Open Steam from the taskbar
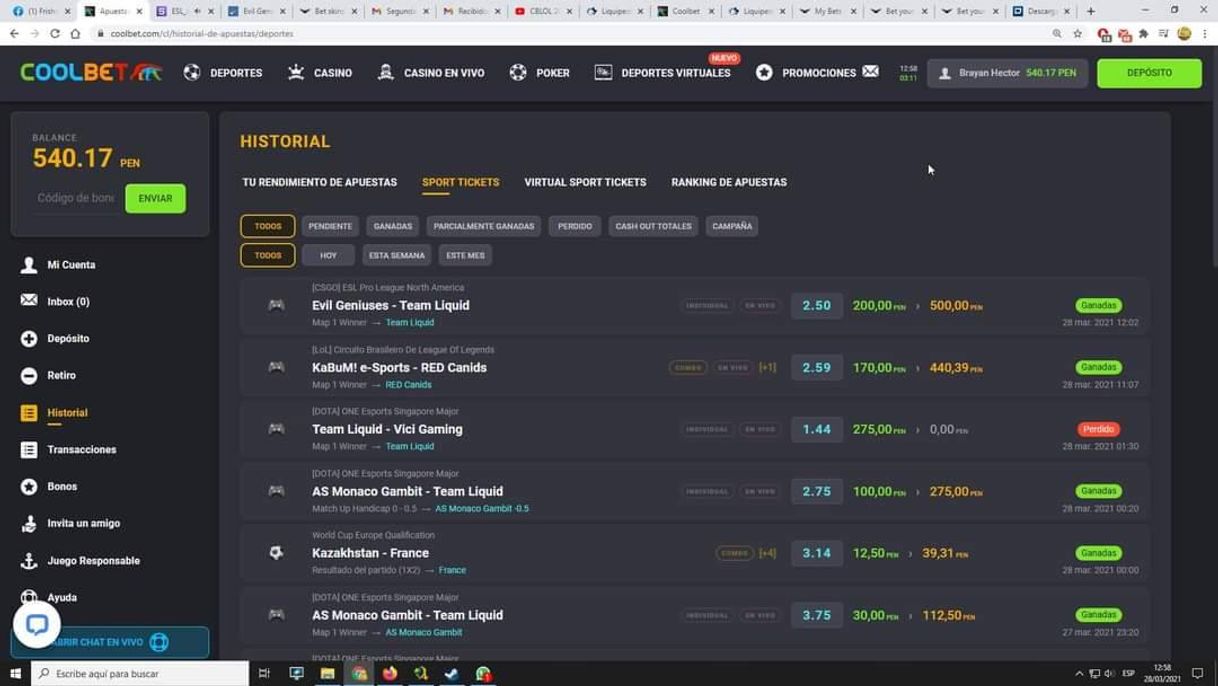Viewport: 1218px width, 686px height. pos(452,674)
